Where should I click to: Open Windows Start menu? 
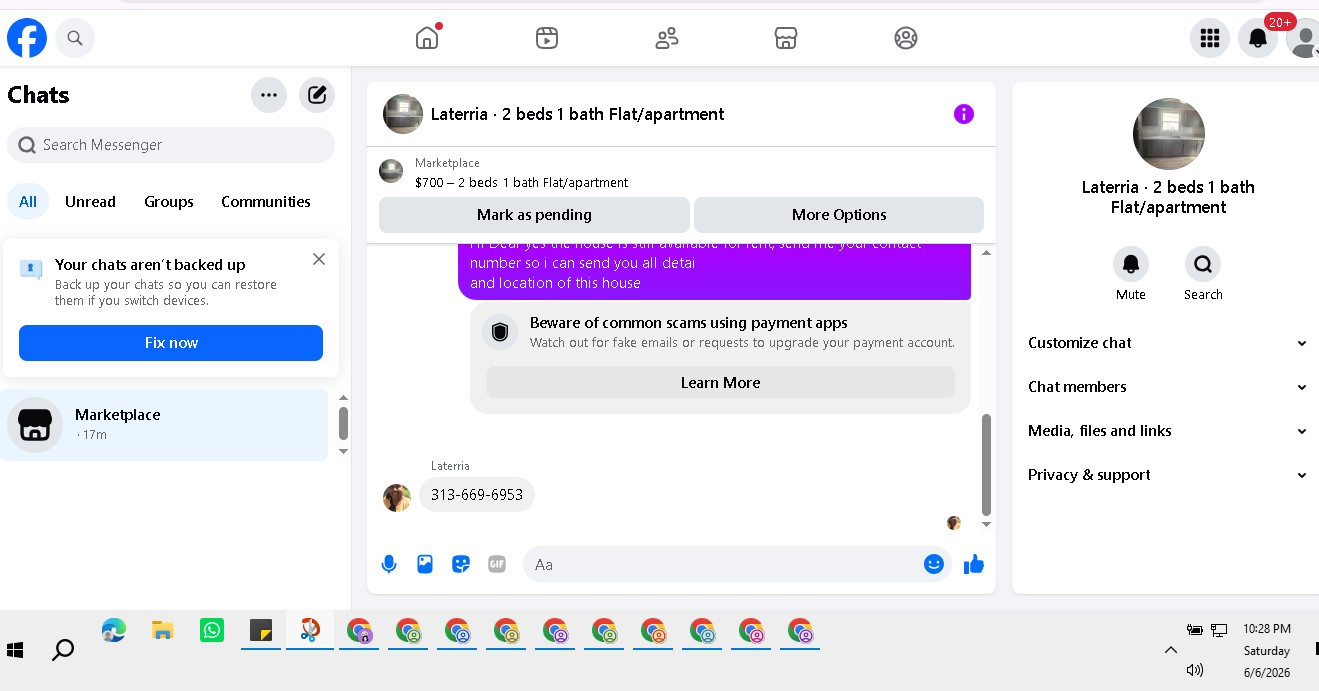15,651
